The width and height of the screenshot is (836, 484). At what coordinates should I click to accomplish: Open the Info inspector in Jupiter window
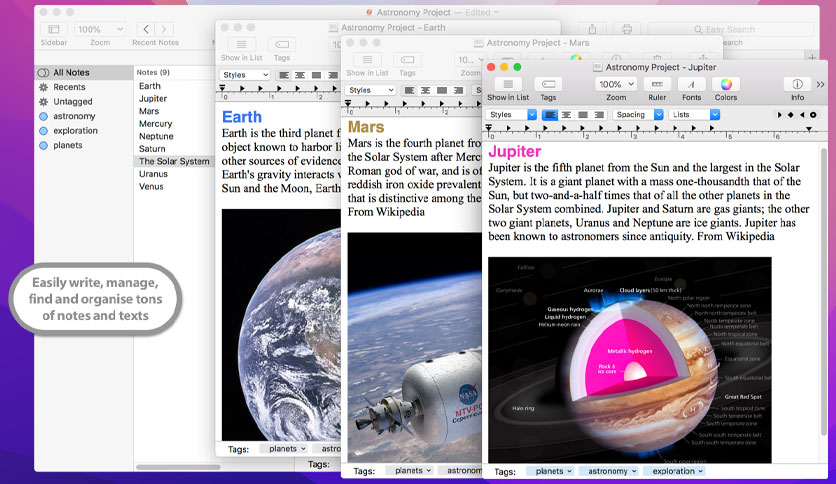coord(797,84)
